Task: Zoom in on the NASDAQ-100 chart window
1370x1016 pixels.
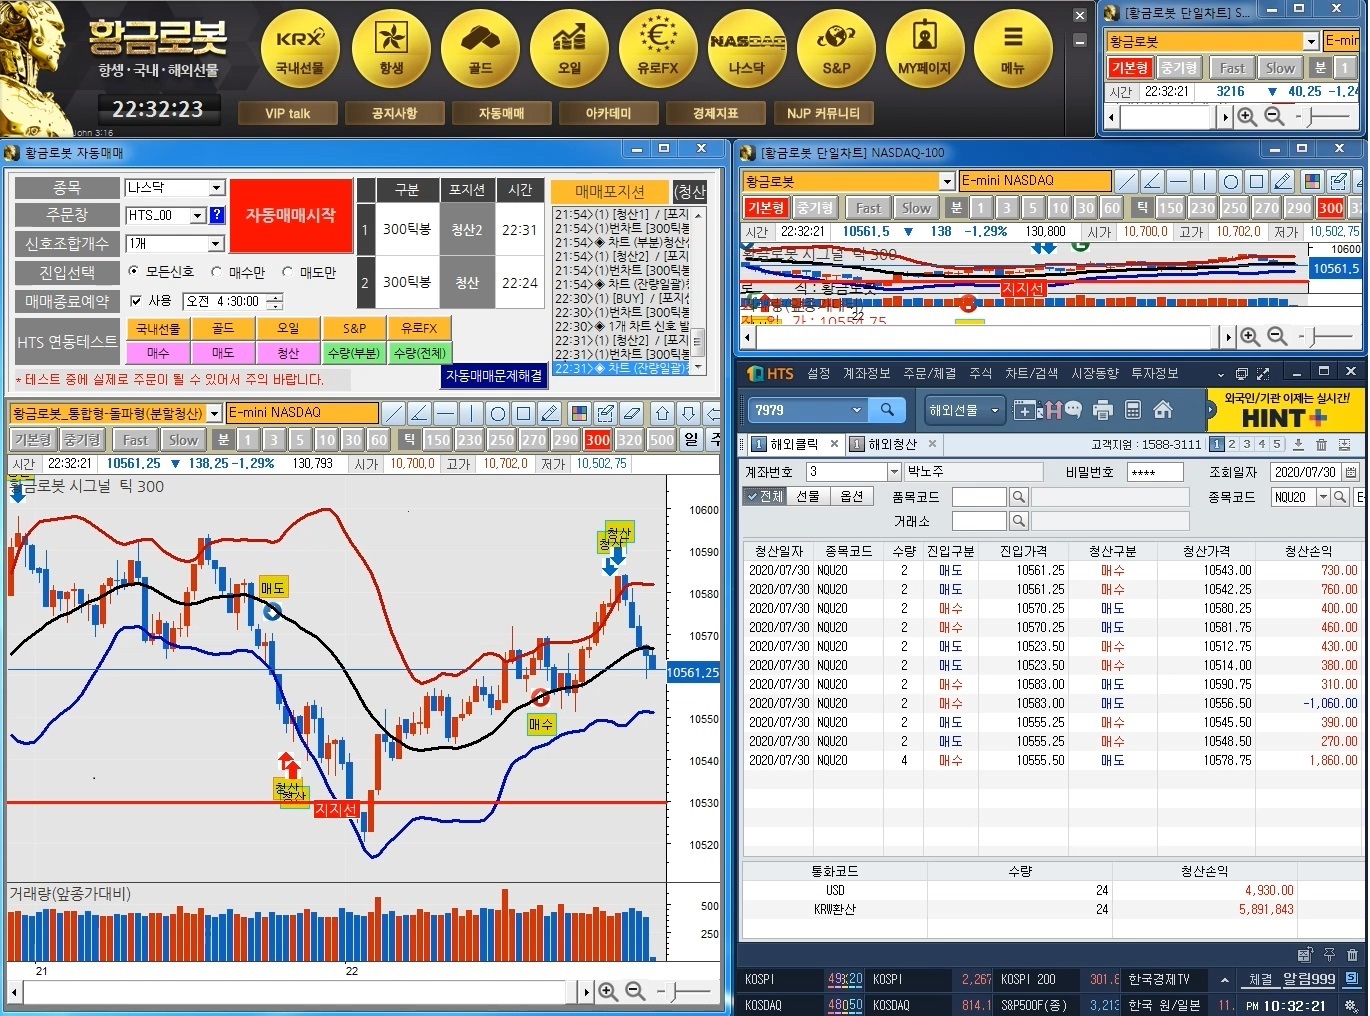Action: pos(1249,337)
